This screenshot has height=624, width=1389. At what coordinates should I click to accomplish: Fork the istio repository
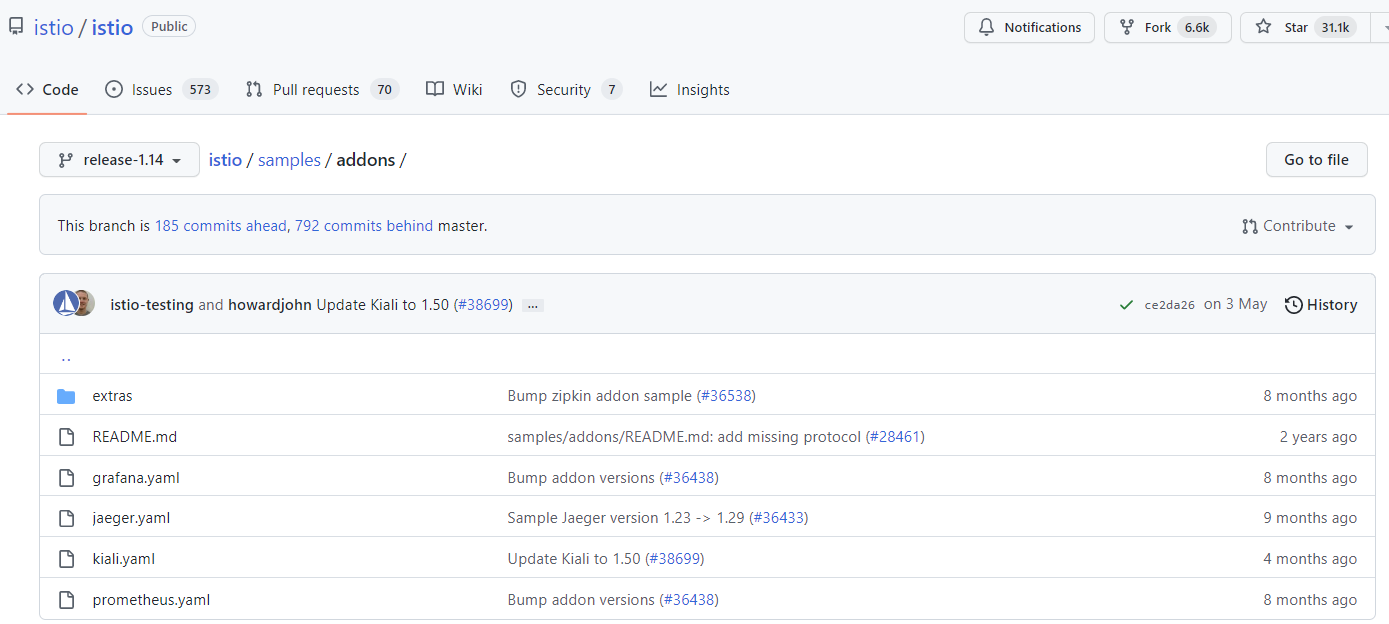coord(1167,28)
